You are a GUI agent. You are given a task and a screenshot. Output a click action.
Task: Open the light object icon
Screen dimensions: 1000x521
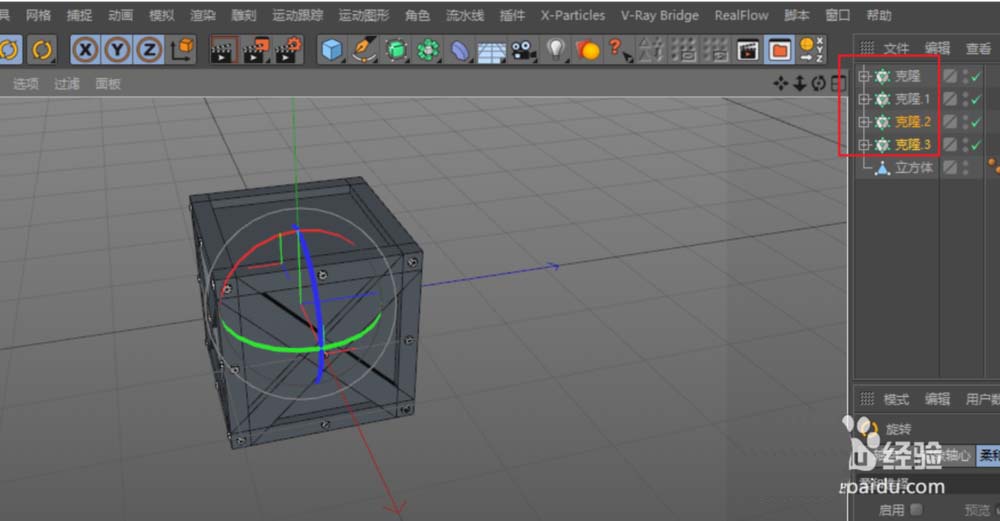tap(556, 49)
